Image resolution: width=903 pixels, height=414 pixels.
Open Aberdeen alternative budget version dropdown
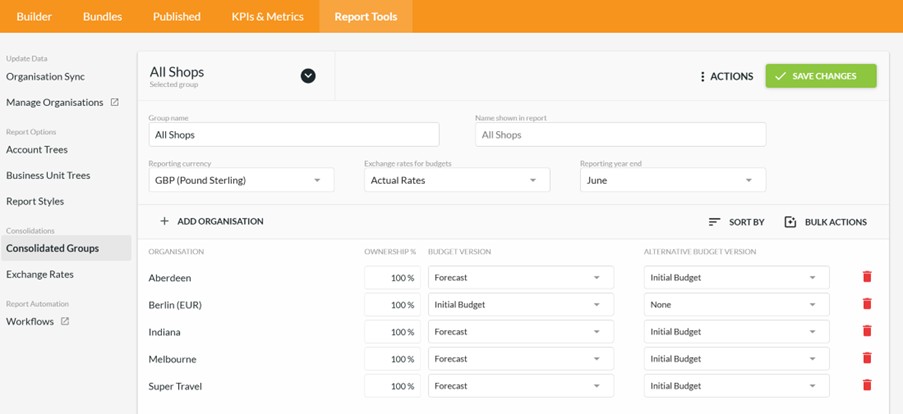737,278
